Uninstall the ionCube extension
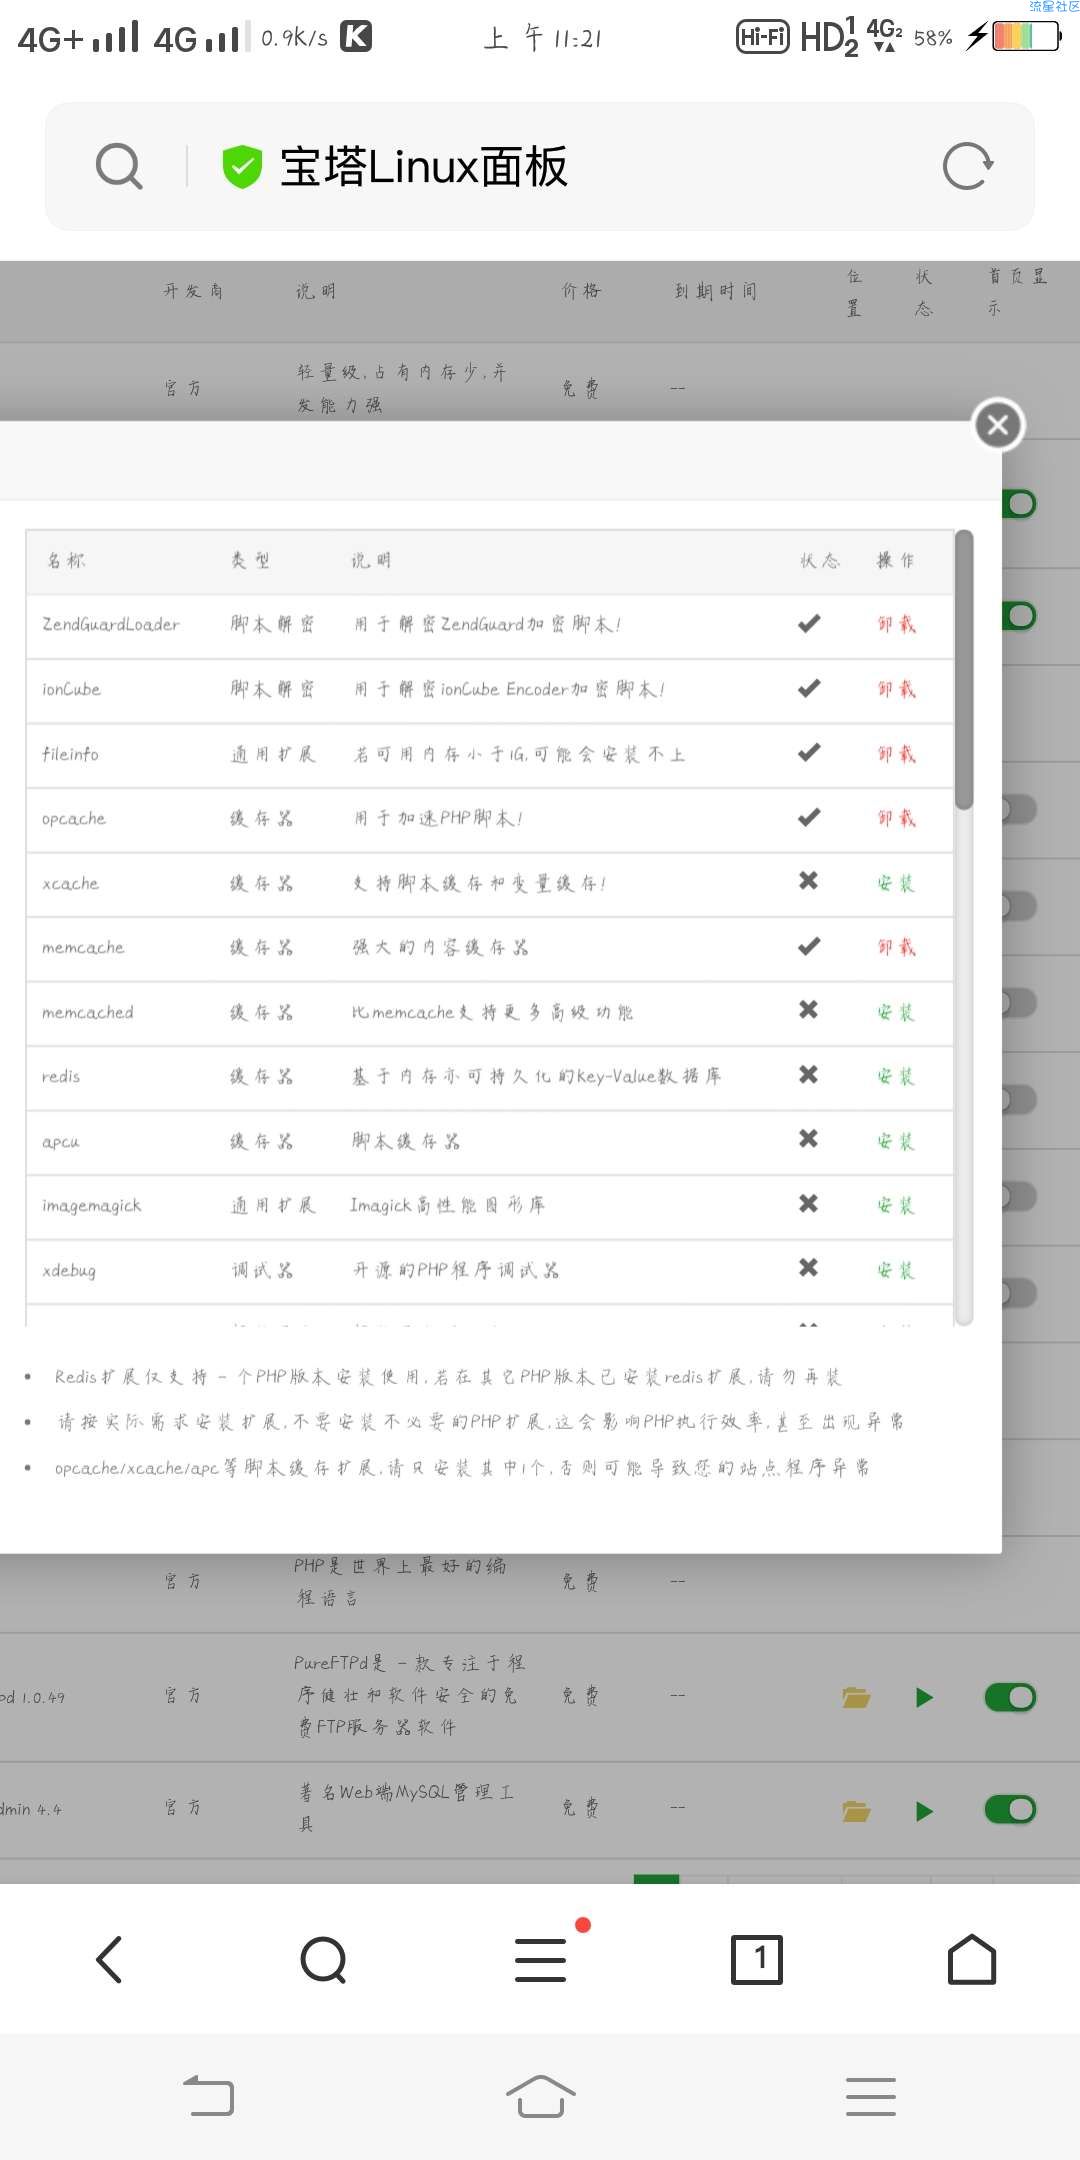The height and width of the screenshot is (2160, 1080). (896, 689)
